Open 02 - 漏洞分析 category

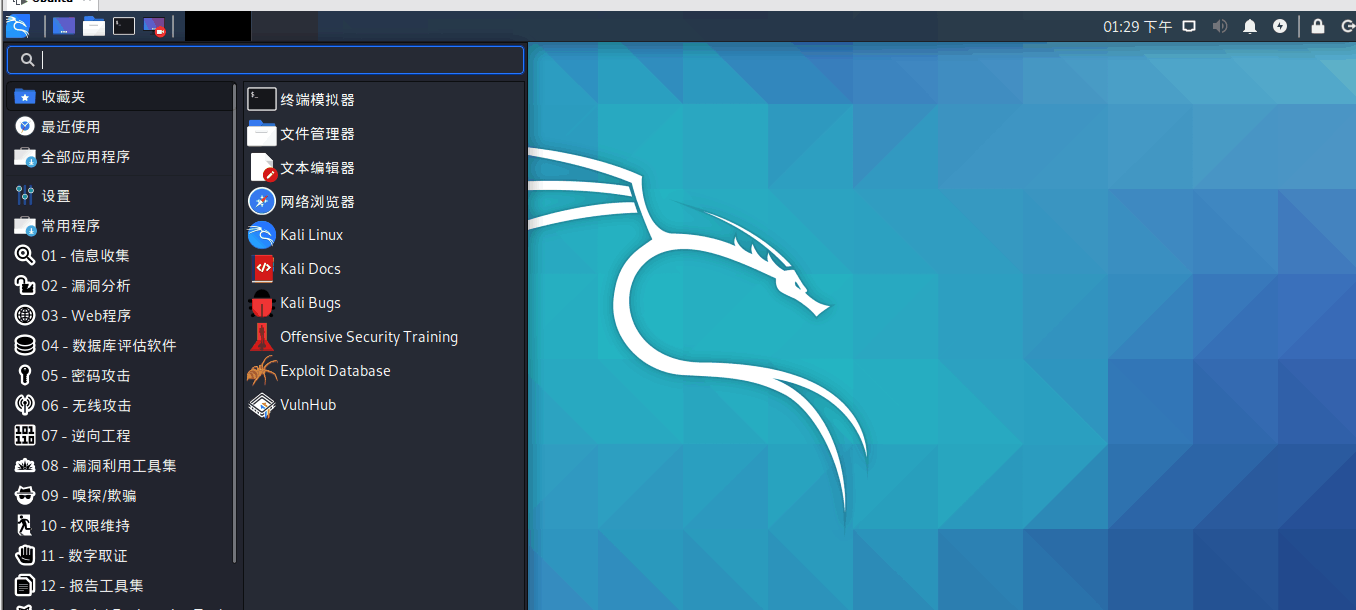coord(120,286)
